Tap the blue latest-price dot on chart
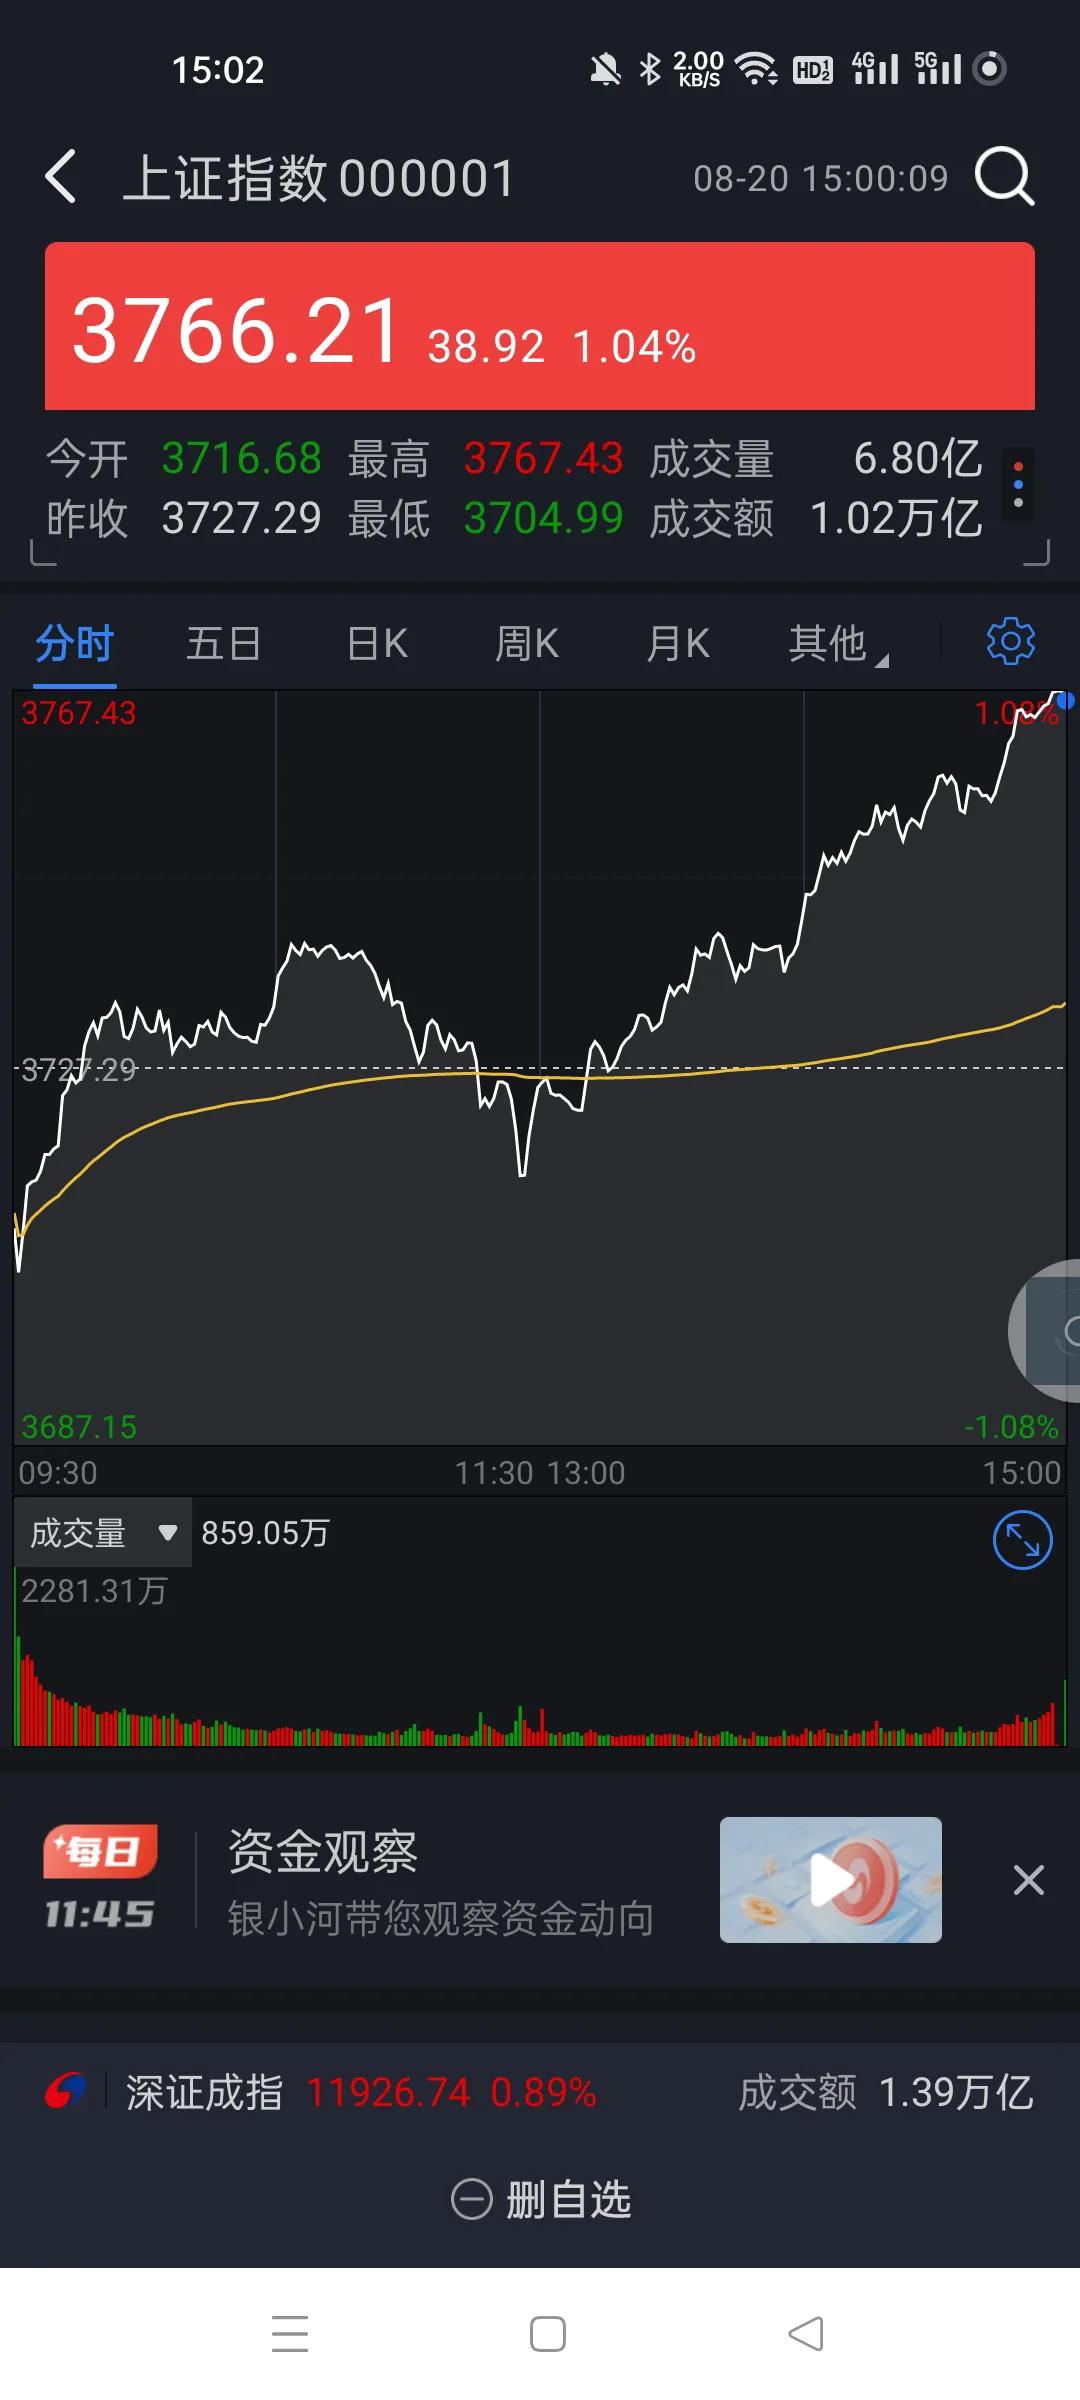The image size is (1080, 2400). tap(1066, 701)
